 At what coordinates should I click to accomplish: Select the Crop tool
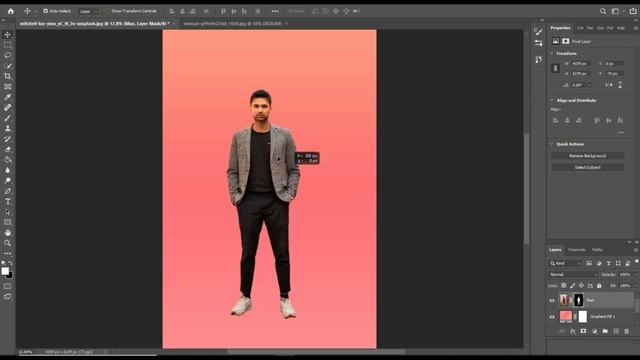tap(7, 76)
